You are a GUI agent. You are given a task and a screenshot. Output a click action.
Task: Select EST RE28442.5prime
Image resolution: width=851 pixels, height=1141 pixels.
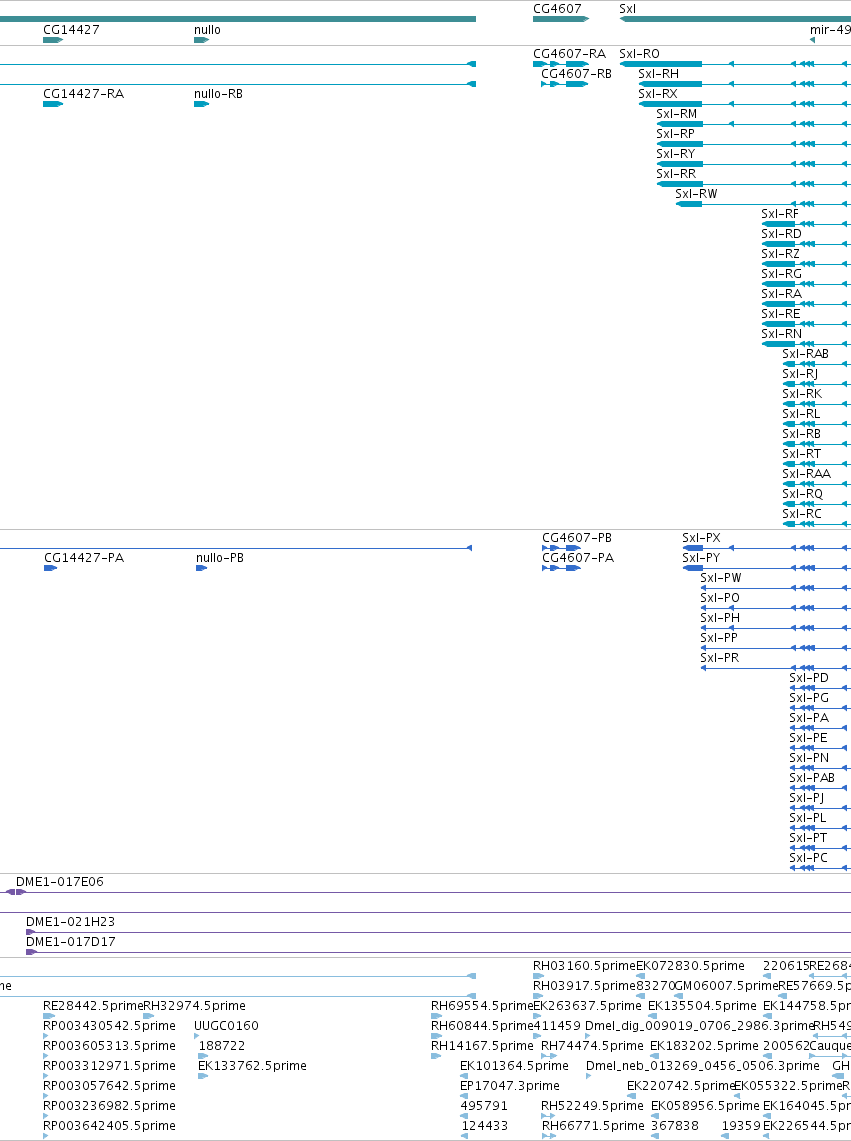pos(92,1006)
